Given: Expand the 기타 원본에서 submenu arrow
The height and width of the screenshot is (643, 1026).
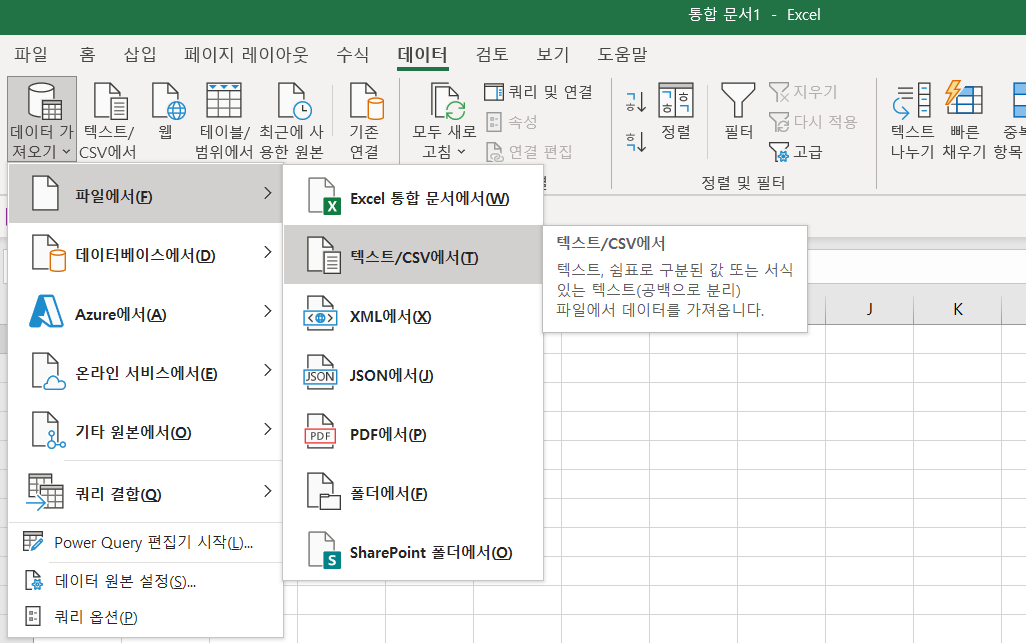Looking at the screenshot, I should [267, 430].
